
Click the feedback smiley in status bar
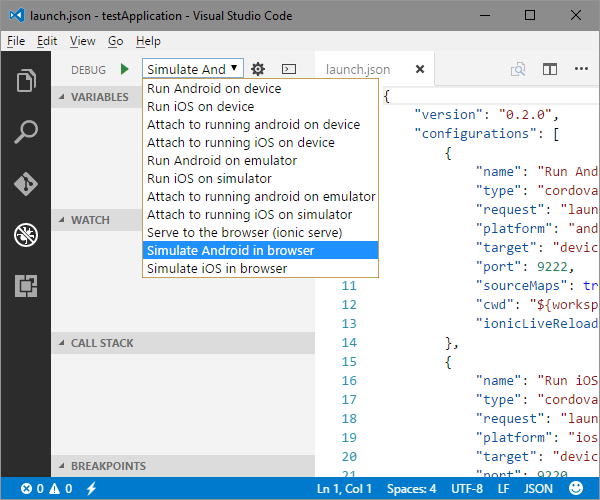point(577,488)
